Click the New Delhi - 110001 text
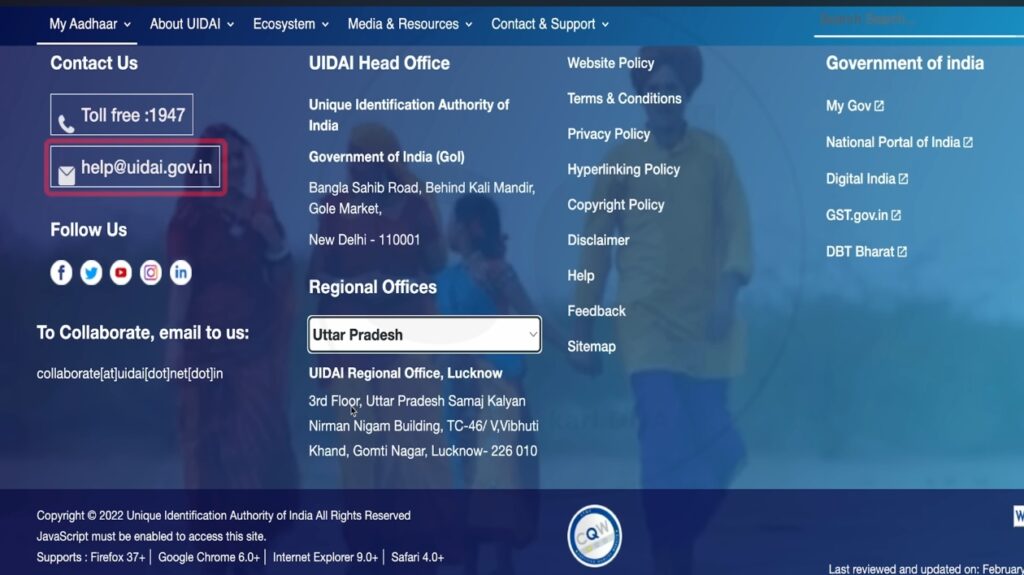Viewport: 1024px width, 575px height. pos(364,240)
